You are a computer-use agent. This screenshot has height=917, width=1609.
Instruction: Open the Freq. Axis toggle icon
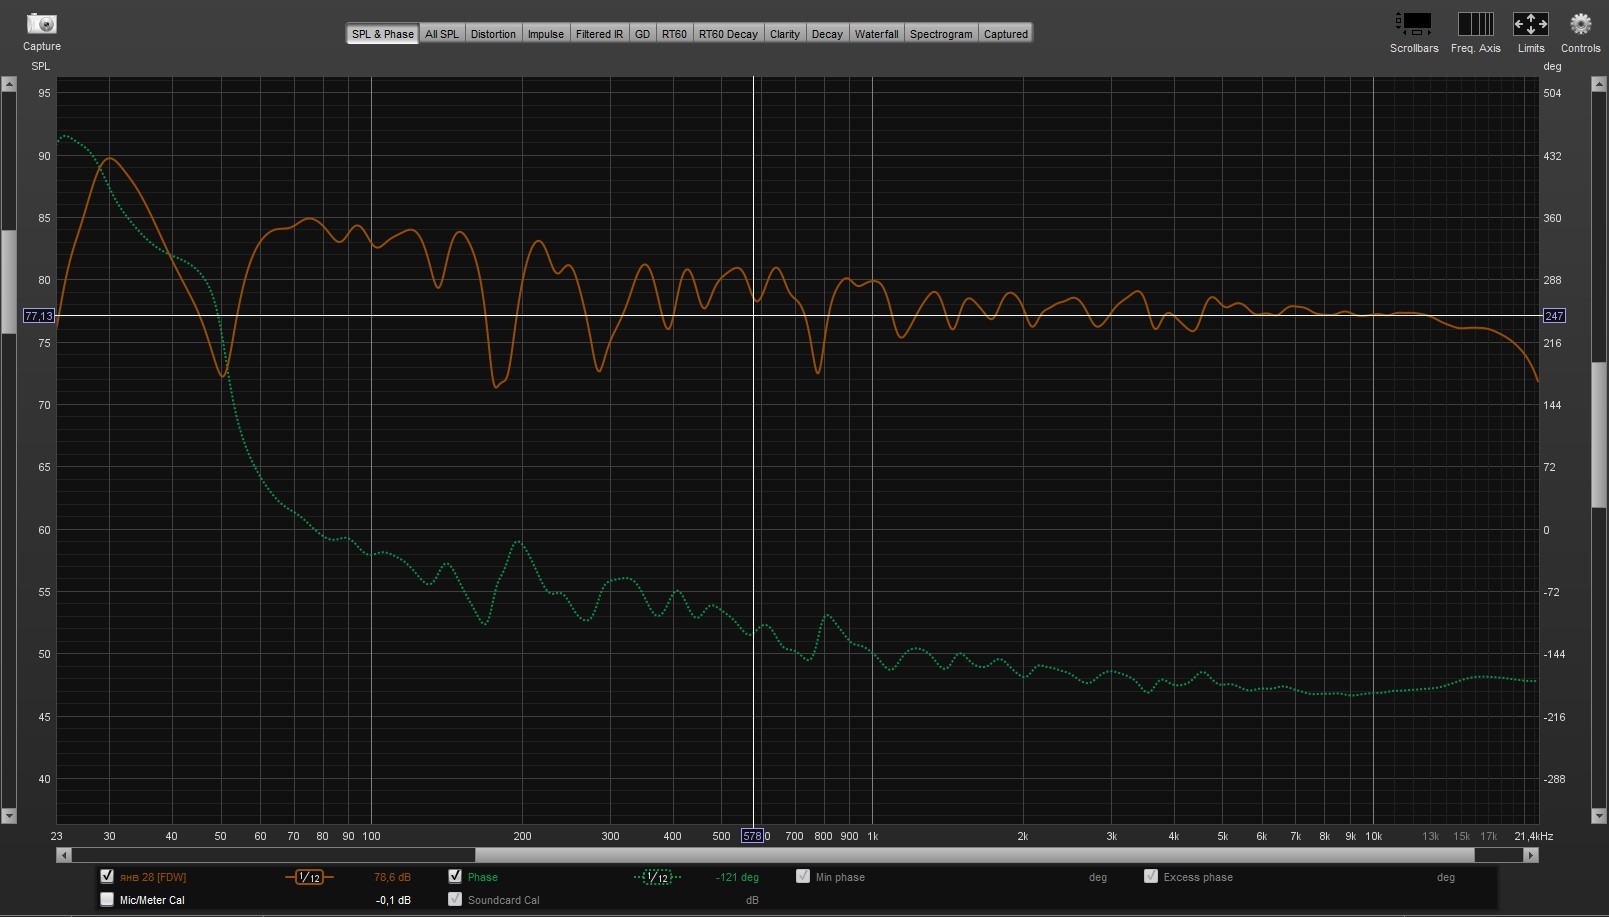pyautogui.click(x=1475, y=23)
